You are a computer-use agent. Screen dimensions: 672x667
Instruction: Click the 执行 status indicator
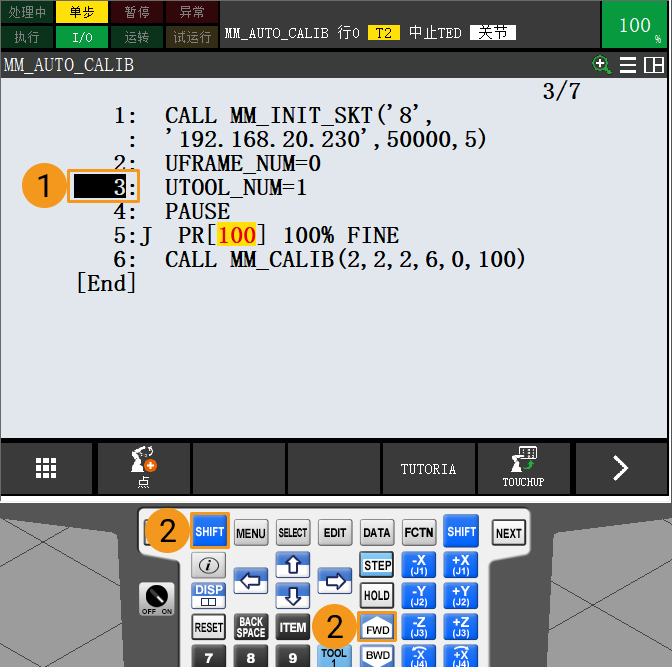point(27,37)
